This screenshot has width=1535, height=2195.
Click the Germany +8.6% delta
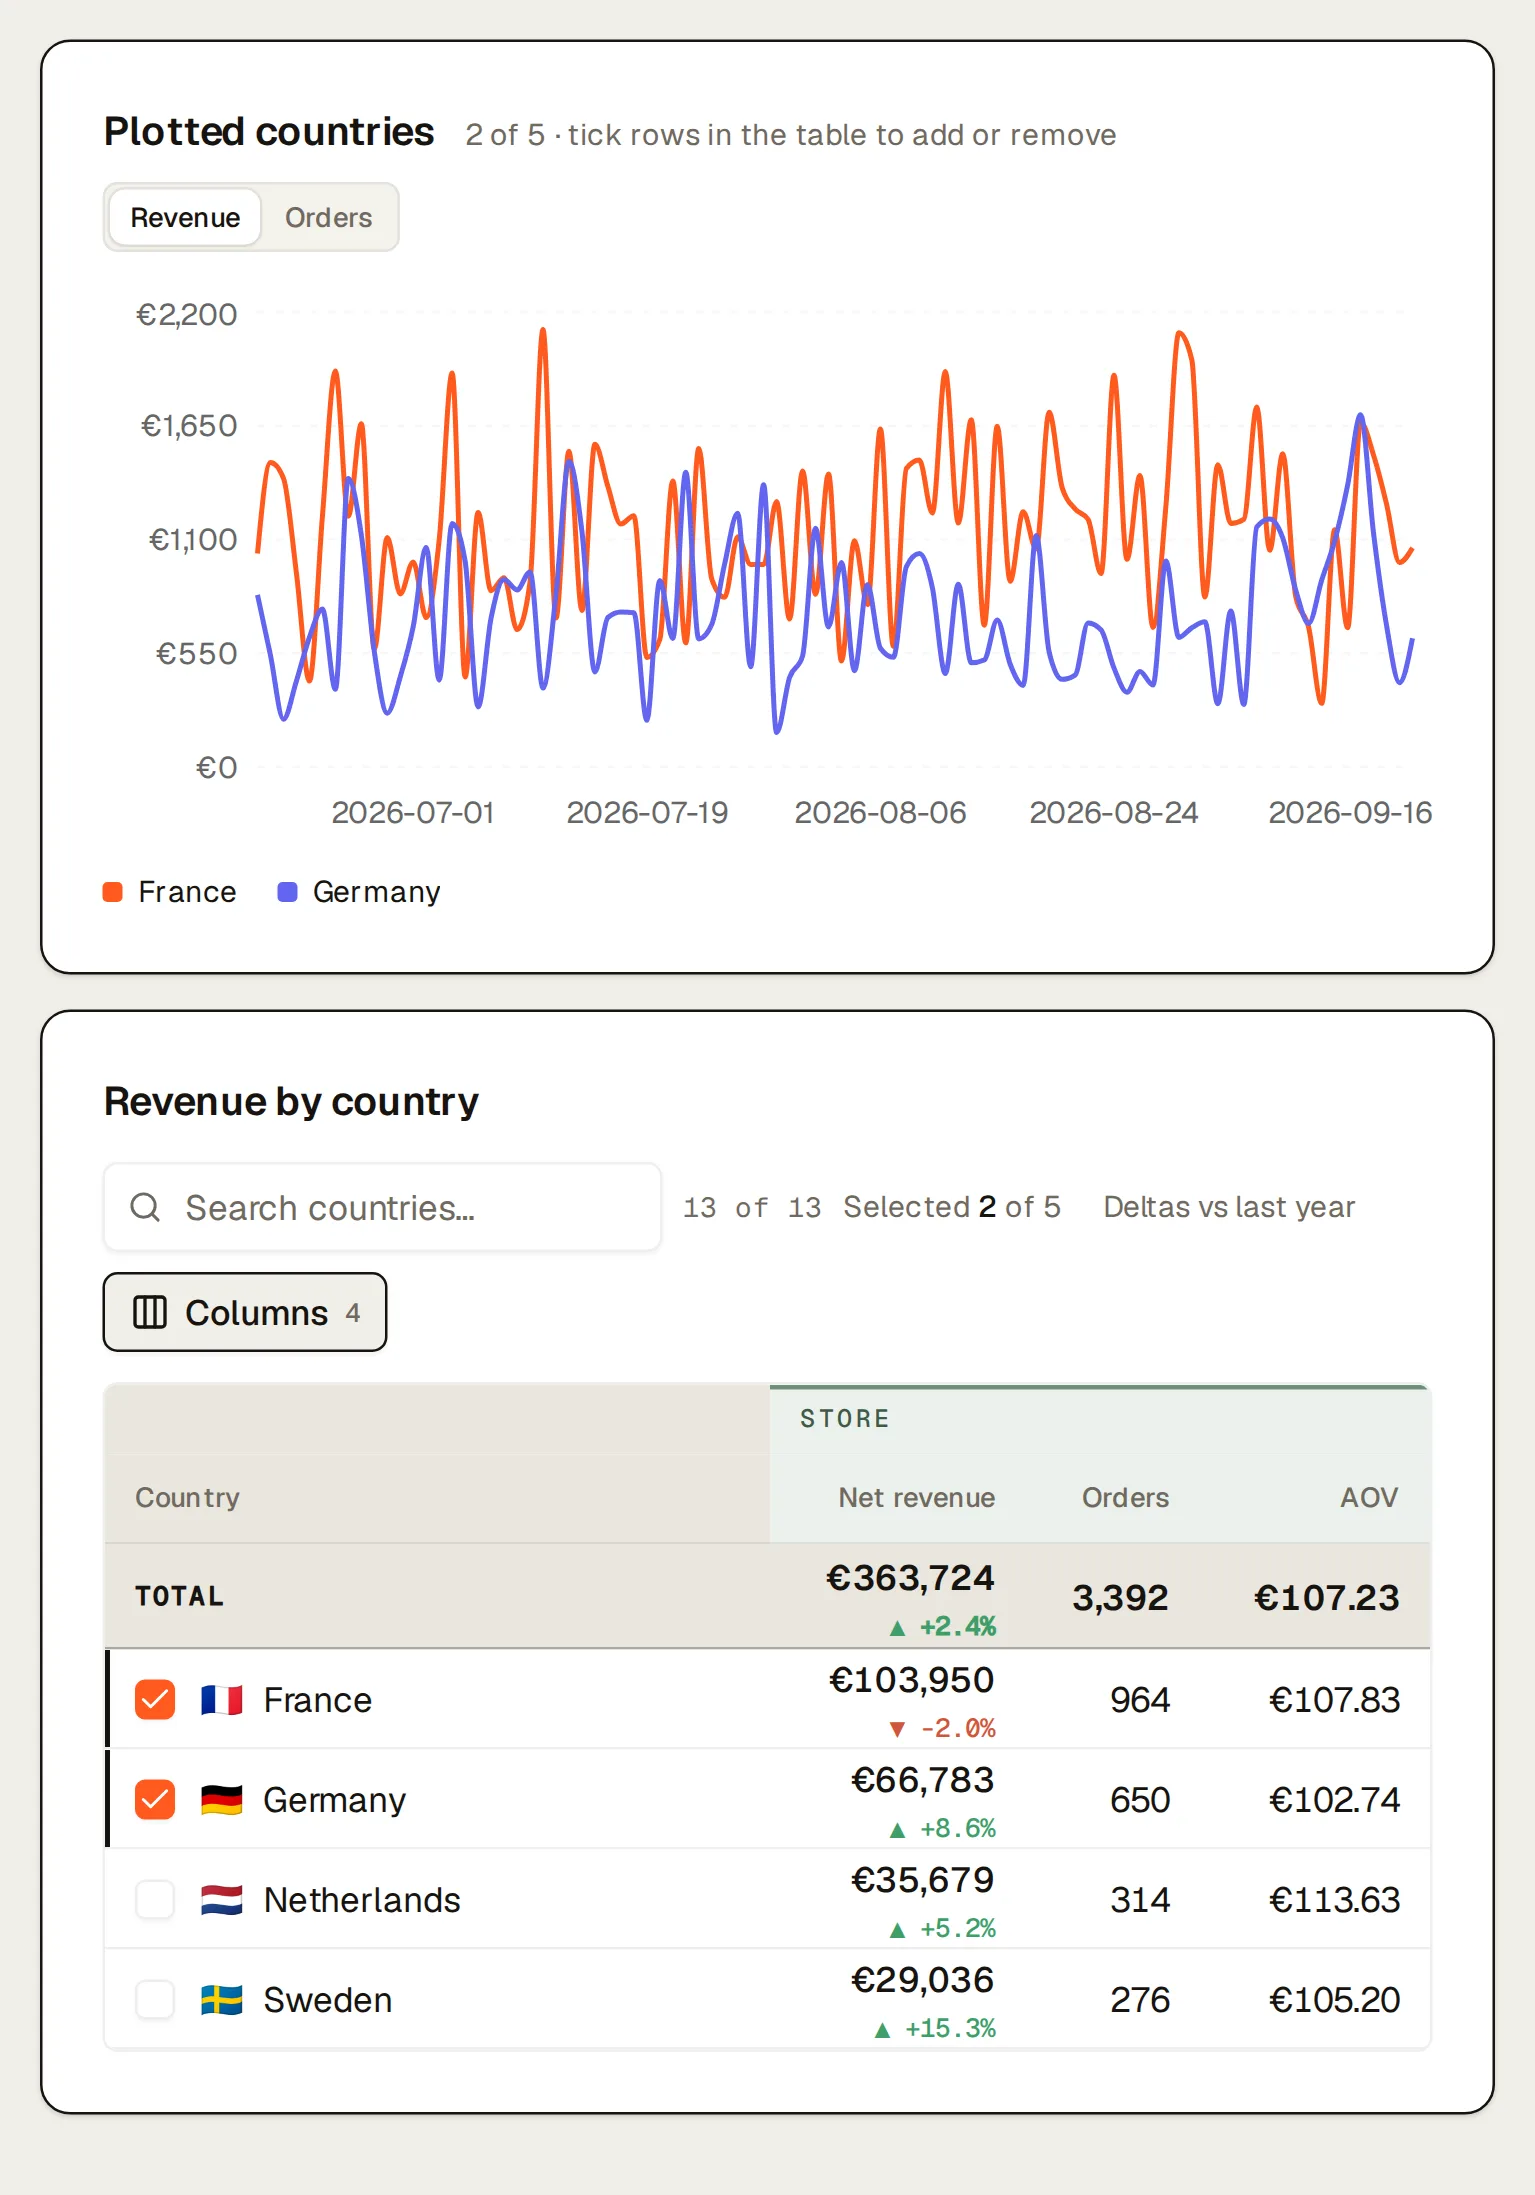pyautogui.click(x=942, y=1828)
